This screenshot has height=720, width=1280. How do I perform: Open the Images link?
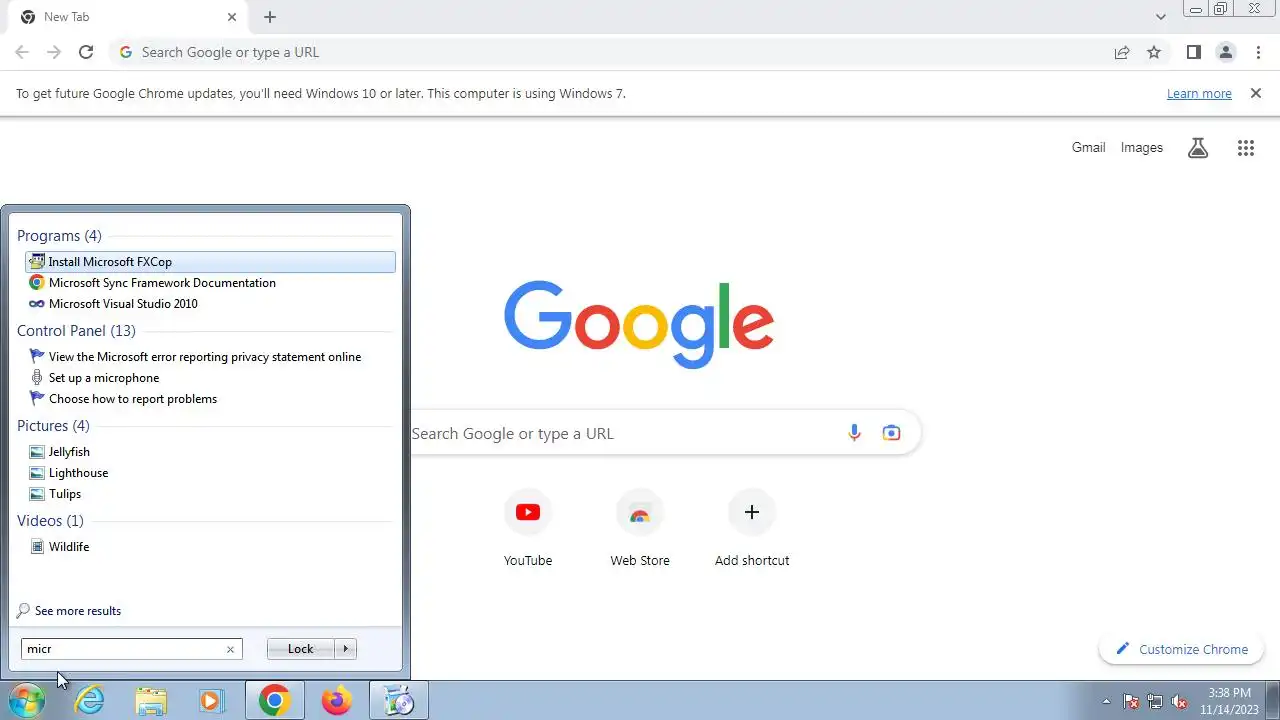point(1141,147)
